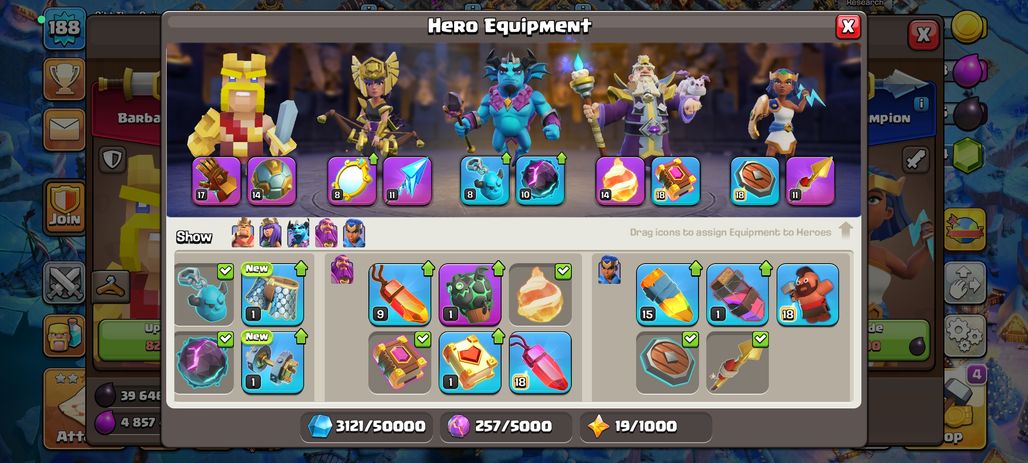Filter equipment by Barbarian King portrait
The width and height of the screenshot is (1028, 463).
pos(243,233)
